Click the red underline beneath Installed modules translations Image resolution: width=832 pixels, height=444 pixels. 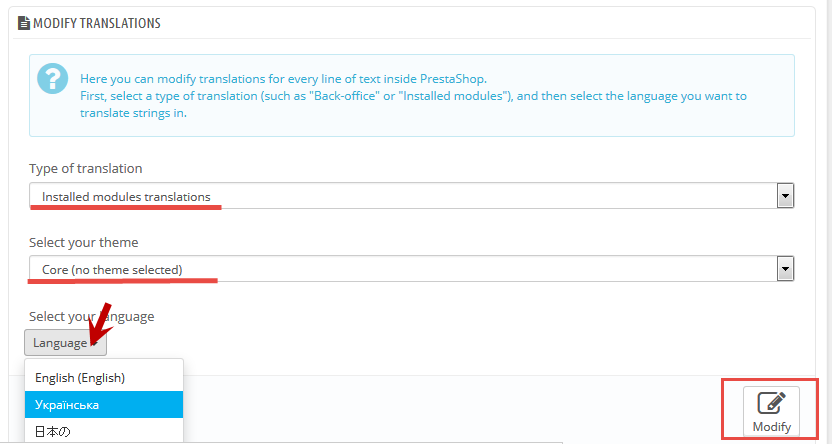coord(126,208)
